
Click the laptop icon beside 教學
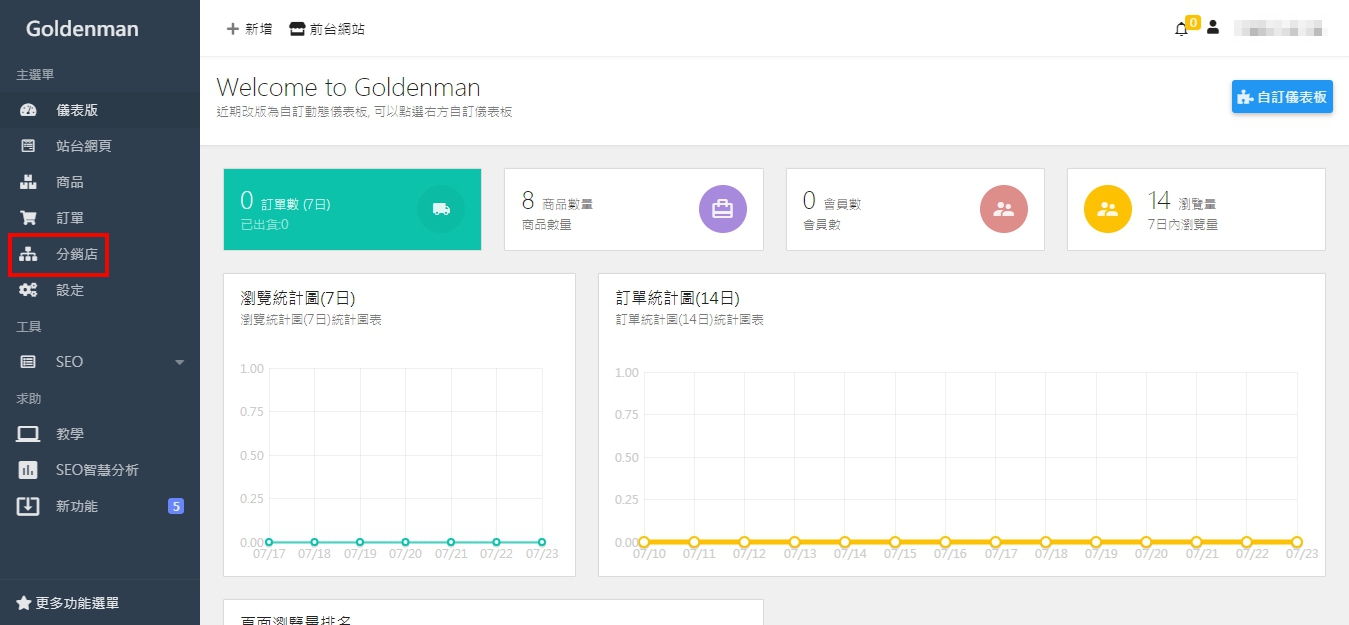coord(28,434)
